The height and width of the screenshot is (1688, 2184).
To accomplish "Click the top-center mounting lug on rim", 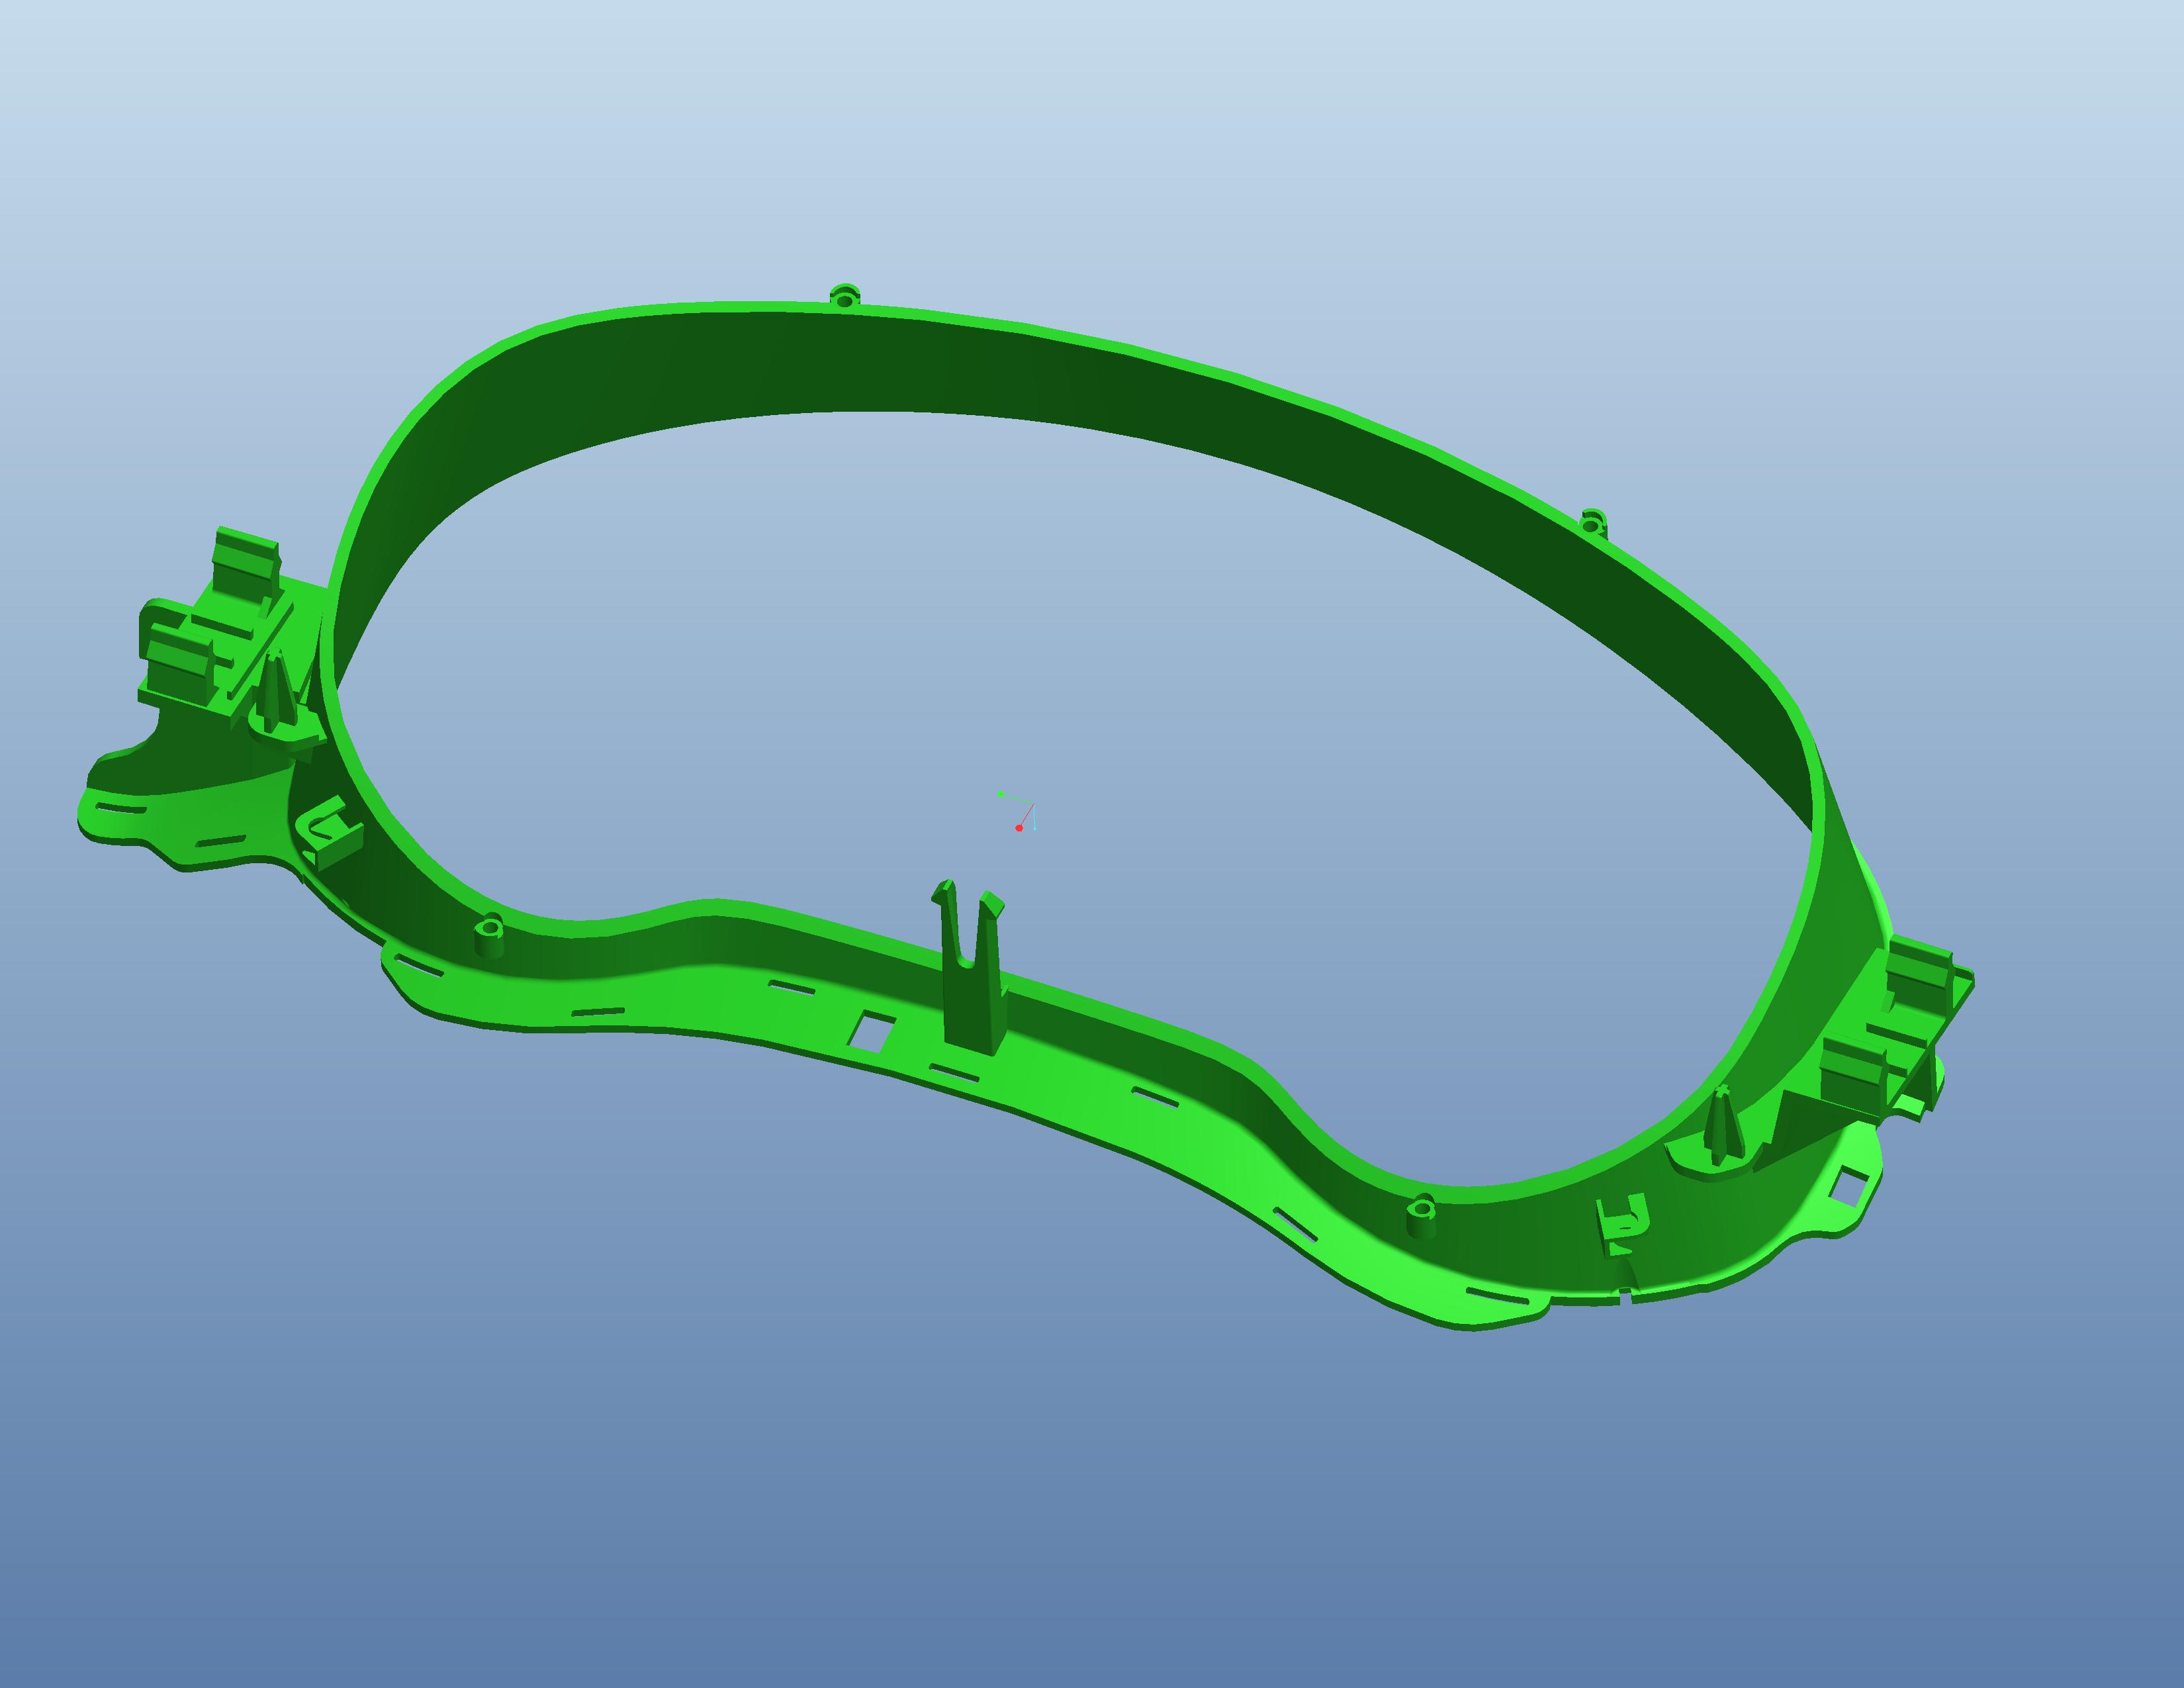I will (845, 297).
